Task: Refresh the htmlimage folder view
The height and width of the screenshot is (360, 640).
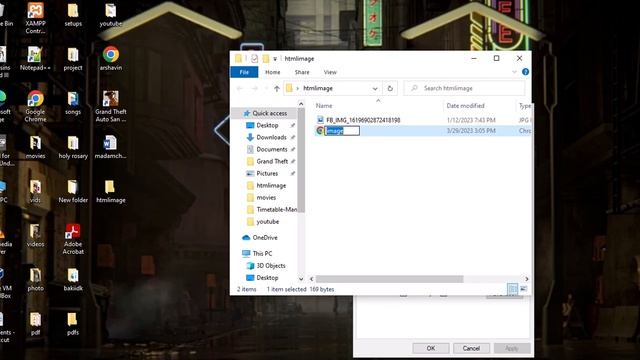Action: pyautogui.click(x=390, y=88)
